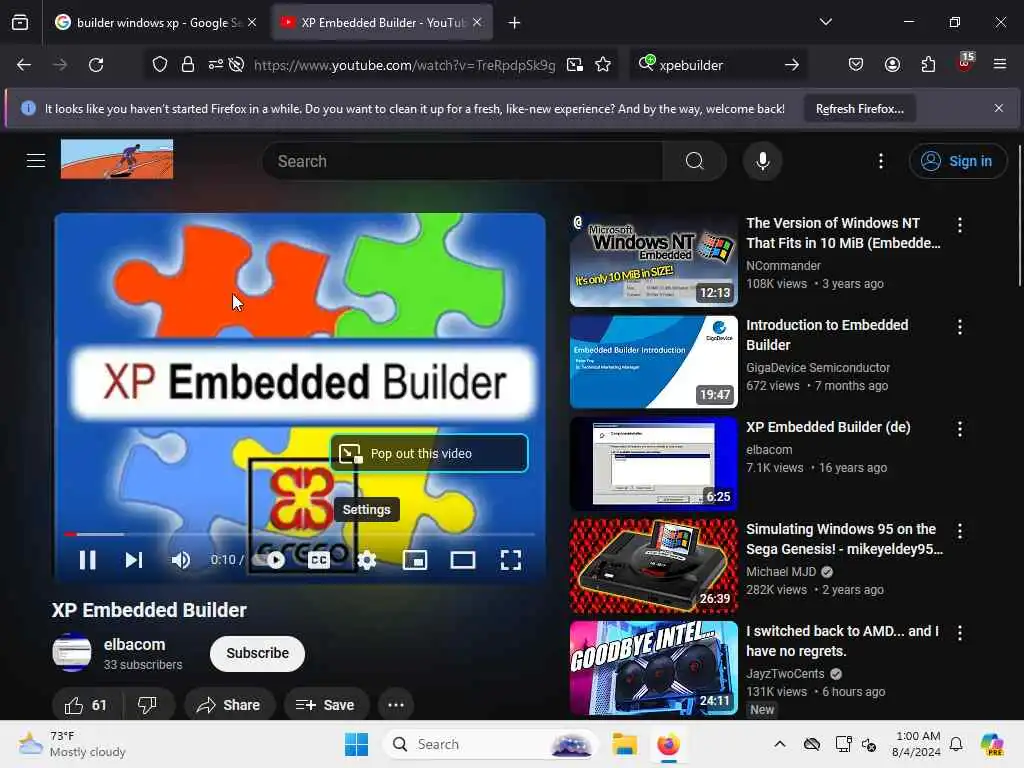The width and height of the screenshot is (1024, 768).
Task: Switch to miniplayer mode
Action: pos(415,560)
